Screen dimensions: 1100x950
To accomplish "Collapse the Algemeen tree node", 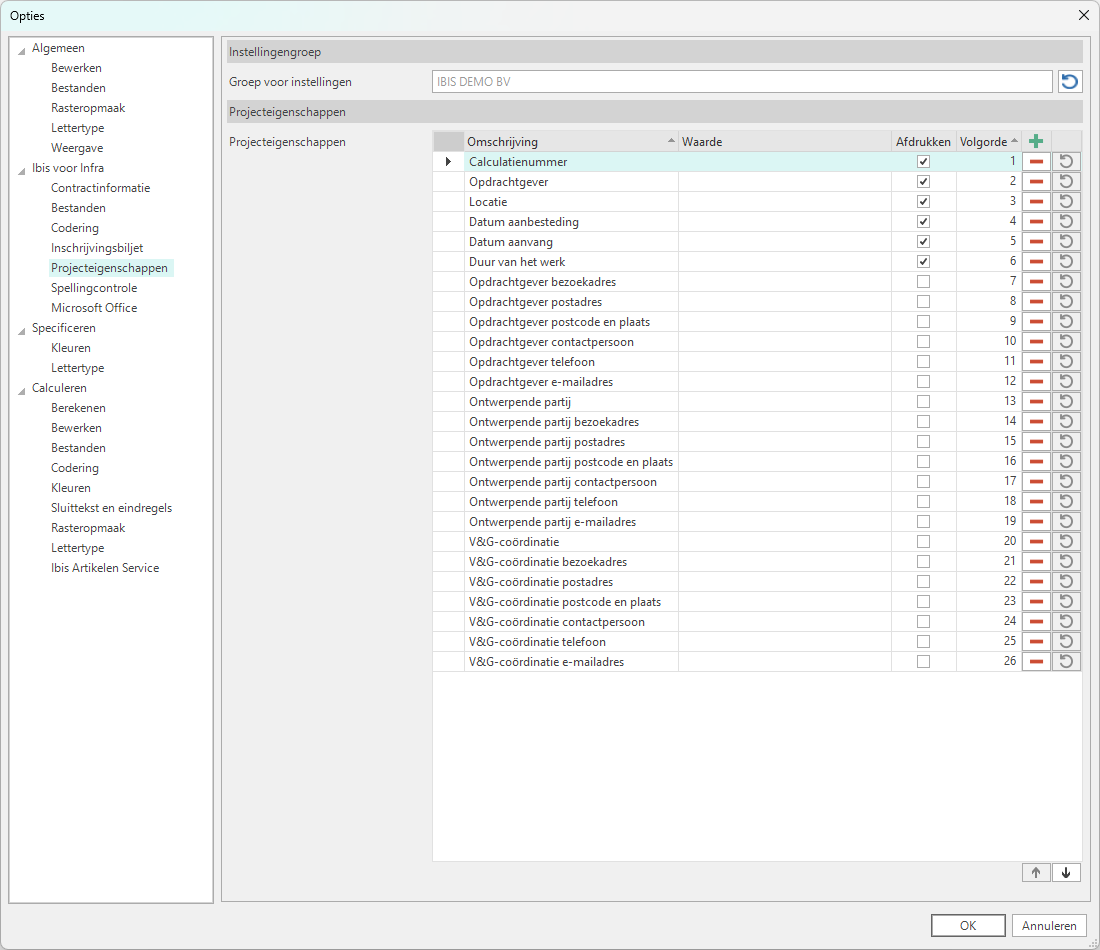I will [x=22, y=49].
